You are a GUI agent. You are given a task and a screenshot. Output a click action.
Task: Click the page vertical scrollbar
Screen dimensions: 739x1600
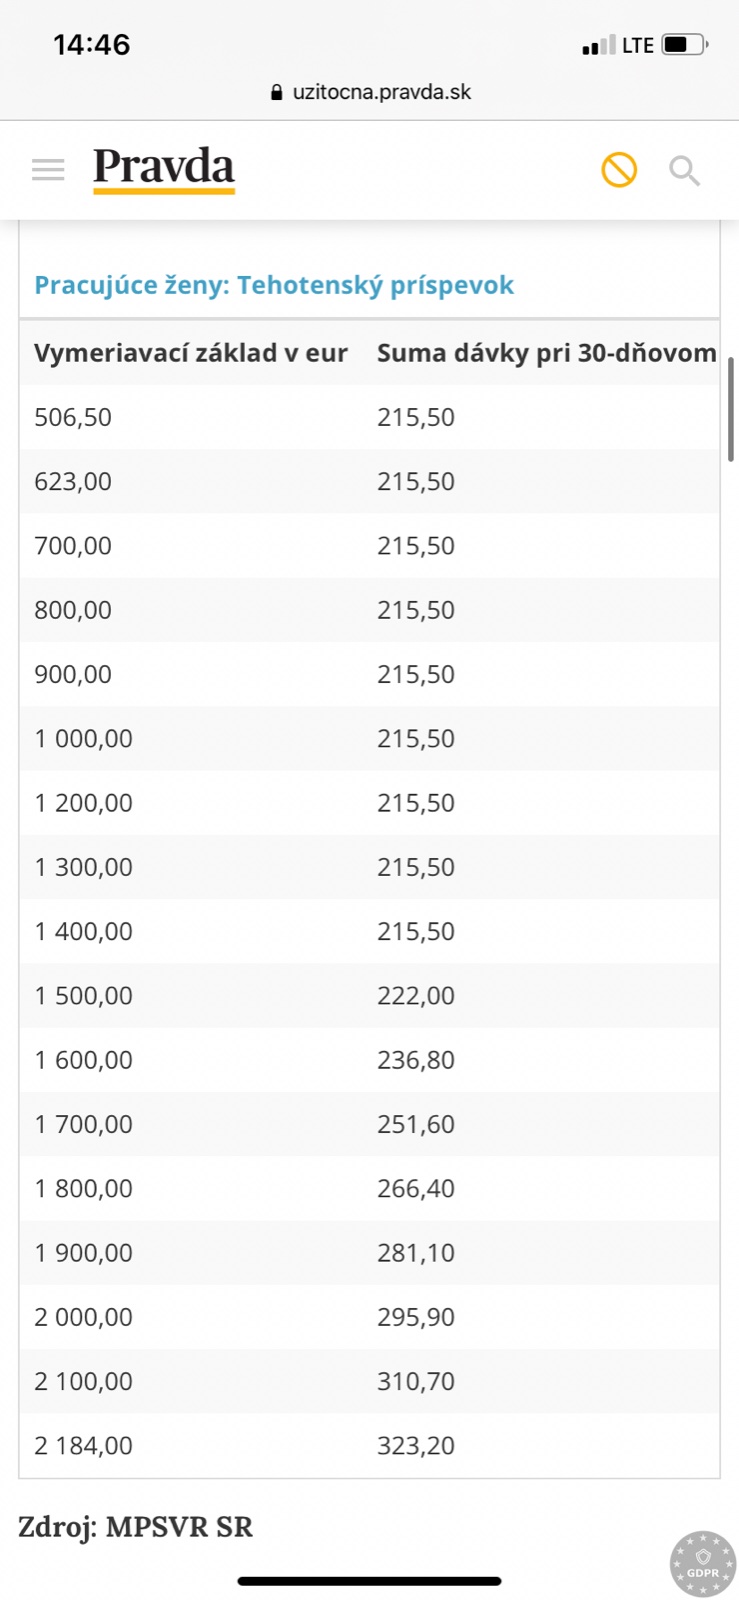click(x=731, y=409)
